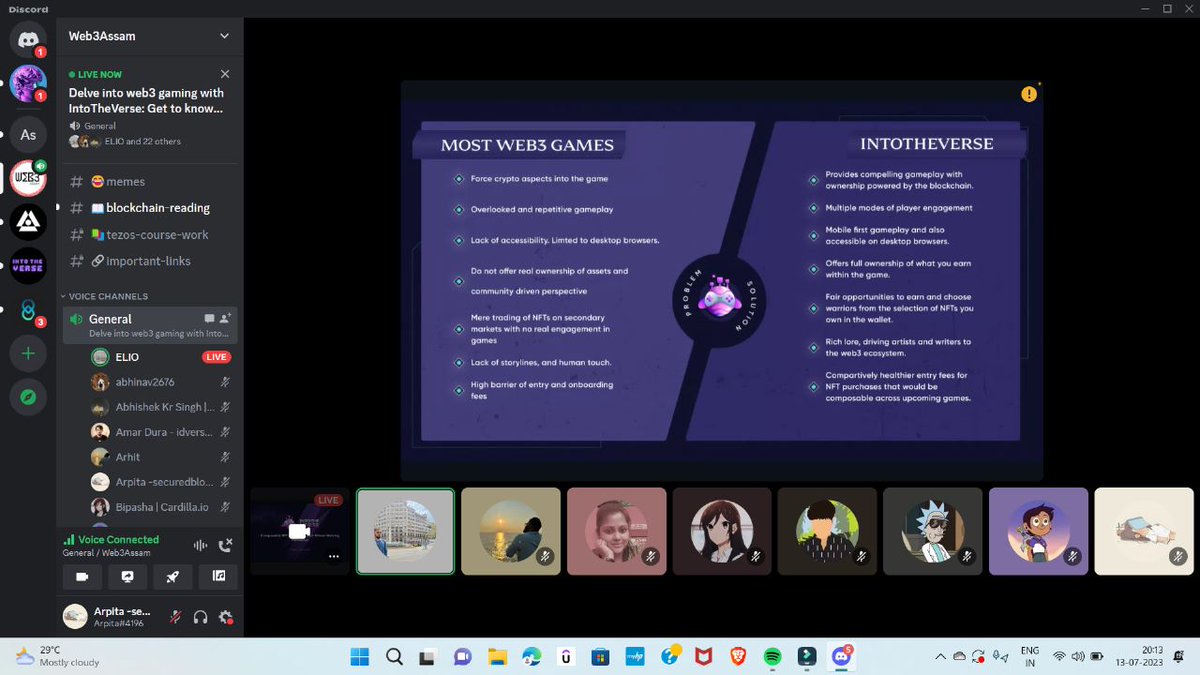Open chat for General voice channel

click(209, 319)
